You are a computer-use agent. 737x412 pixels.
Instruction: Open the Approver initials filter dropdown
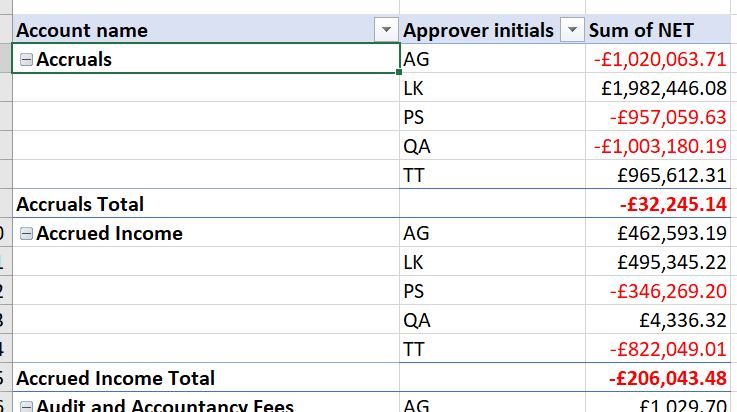tap(572, 31)
